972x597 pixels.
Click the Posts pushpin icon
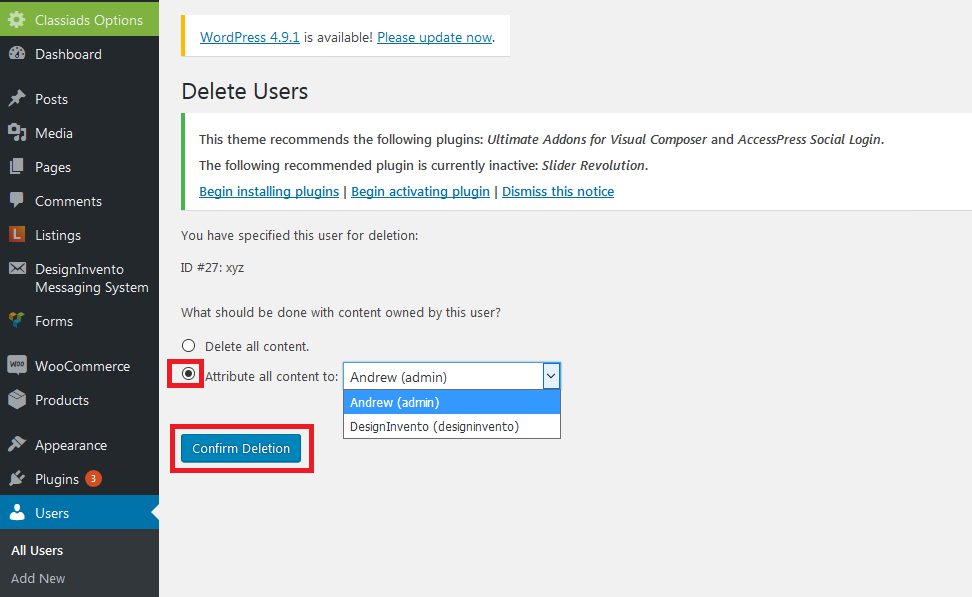point(17,99)
